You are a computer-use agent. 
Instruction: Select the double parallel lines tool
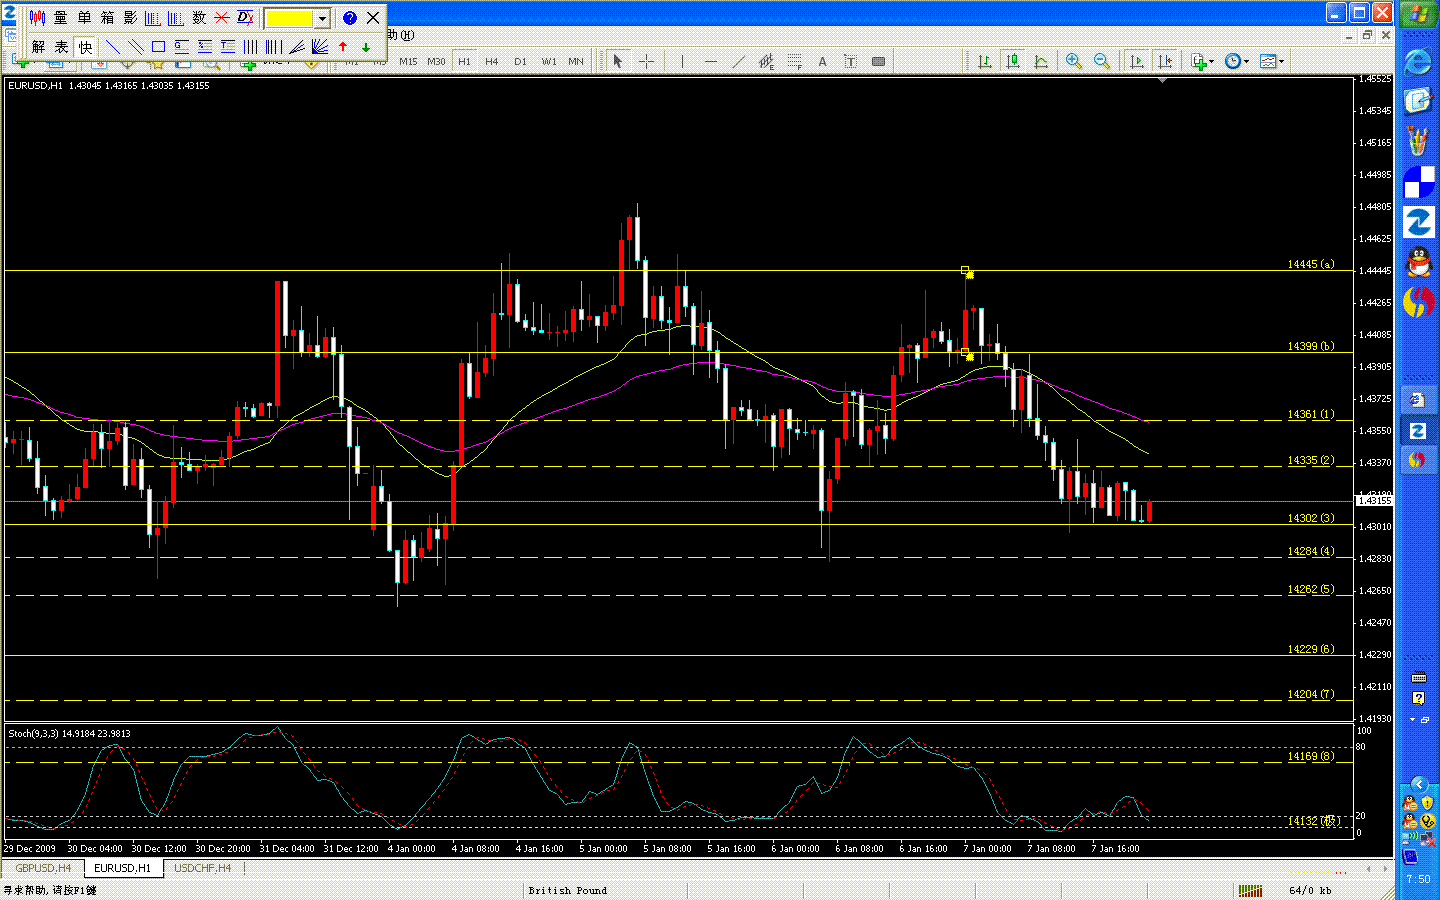coord(136,47)
